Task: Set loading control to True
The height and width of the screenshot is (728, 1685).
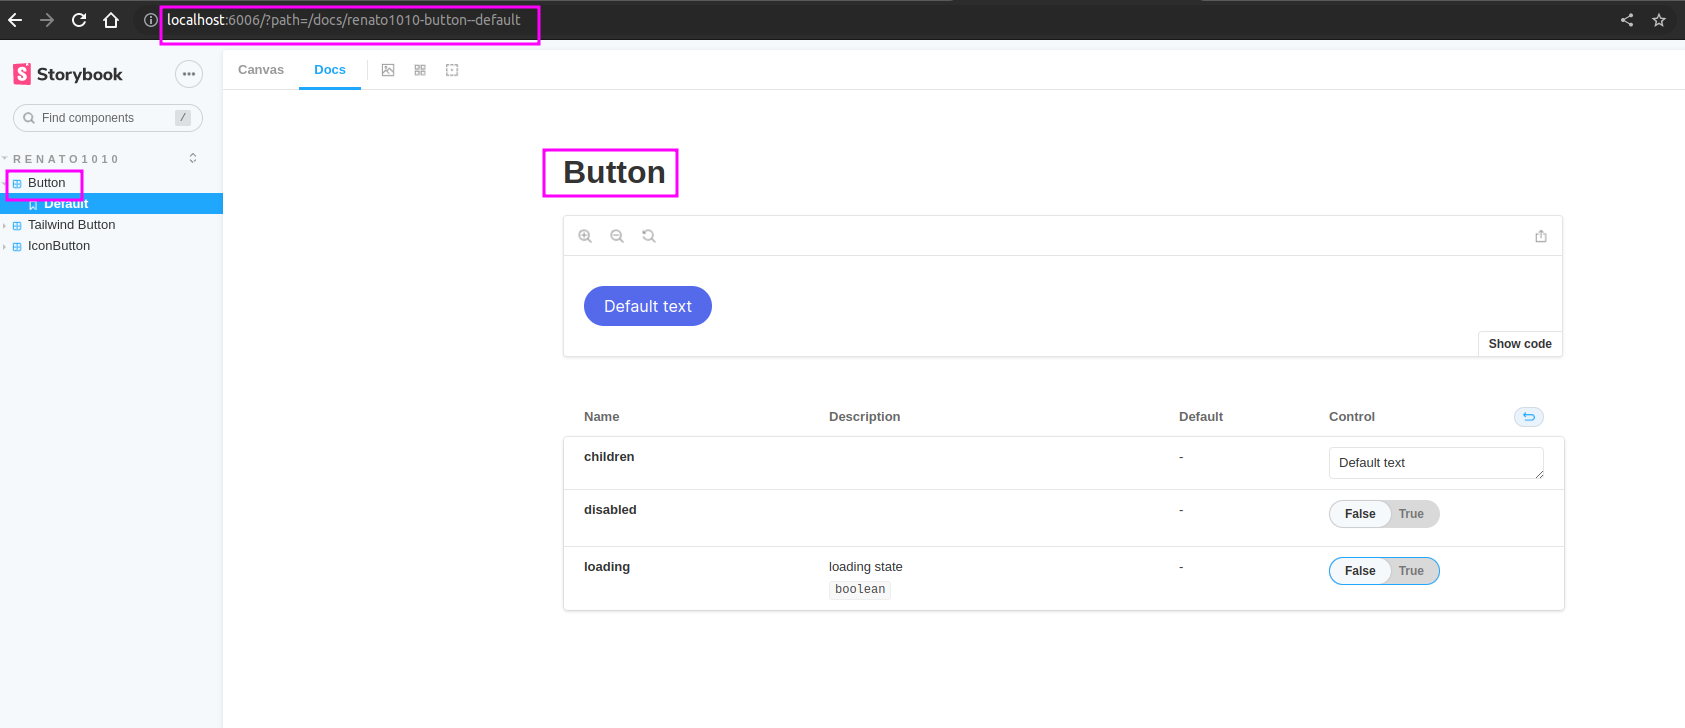Action: tap(1411, 571)
